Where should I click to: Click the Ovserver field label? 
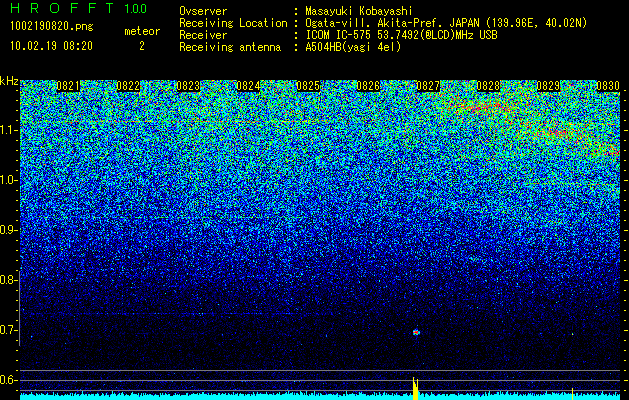coord(203,11)
